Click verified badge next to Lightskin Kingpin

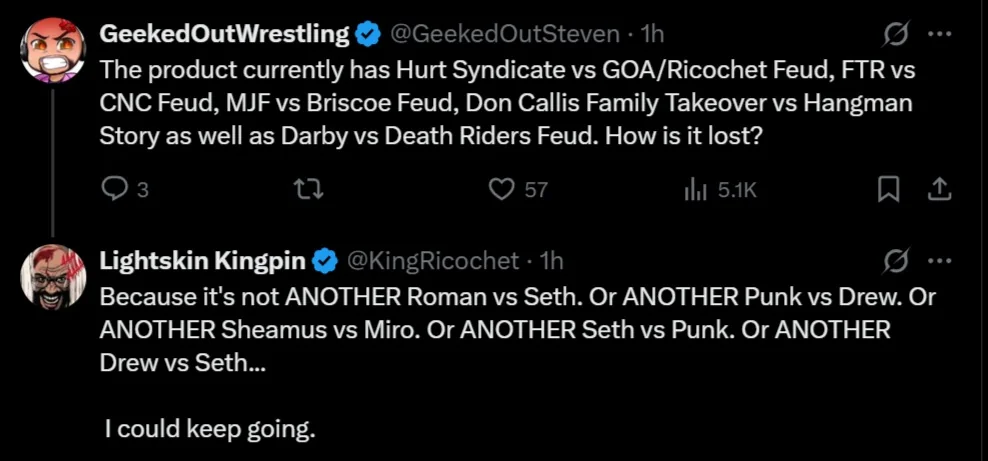[325, 261]
